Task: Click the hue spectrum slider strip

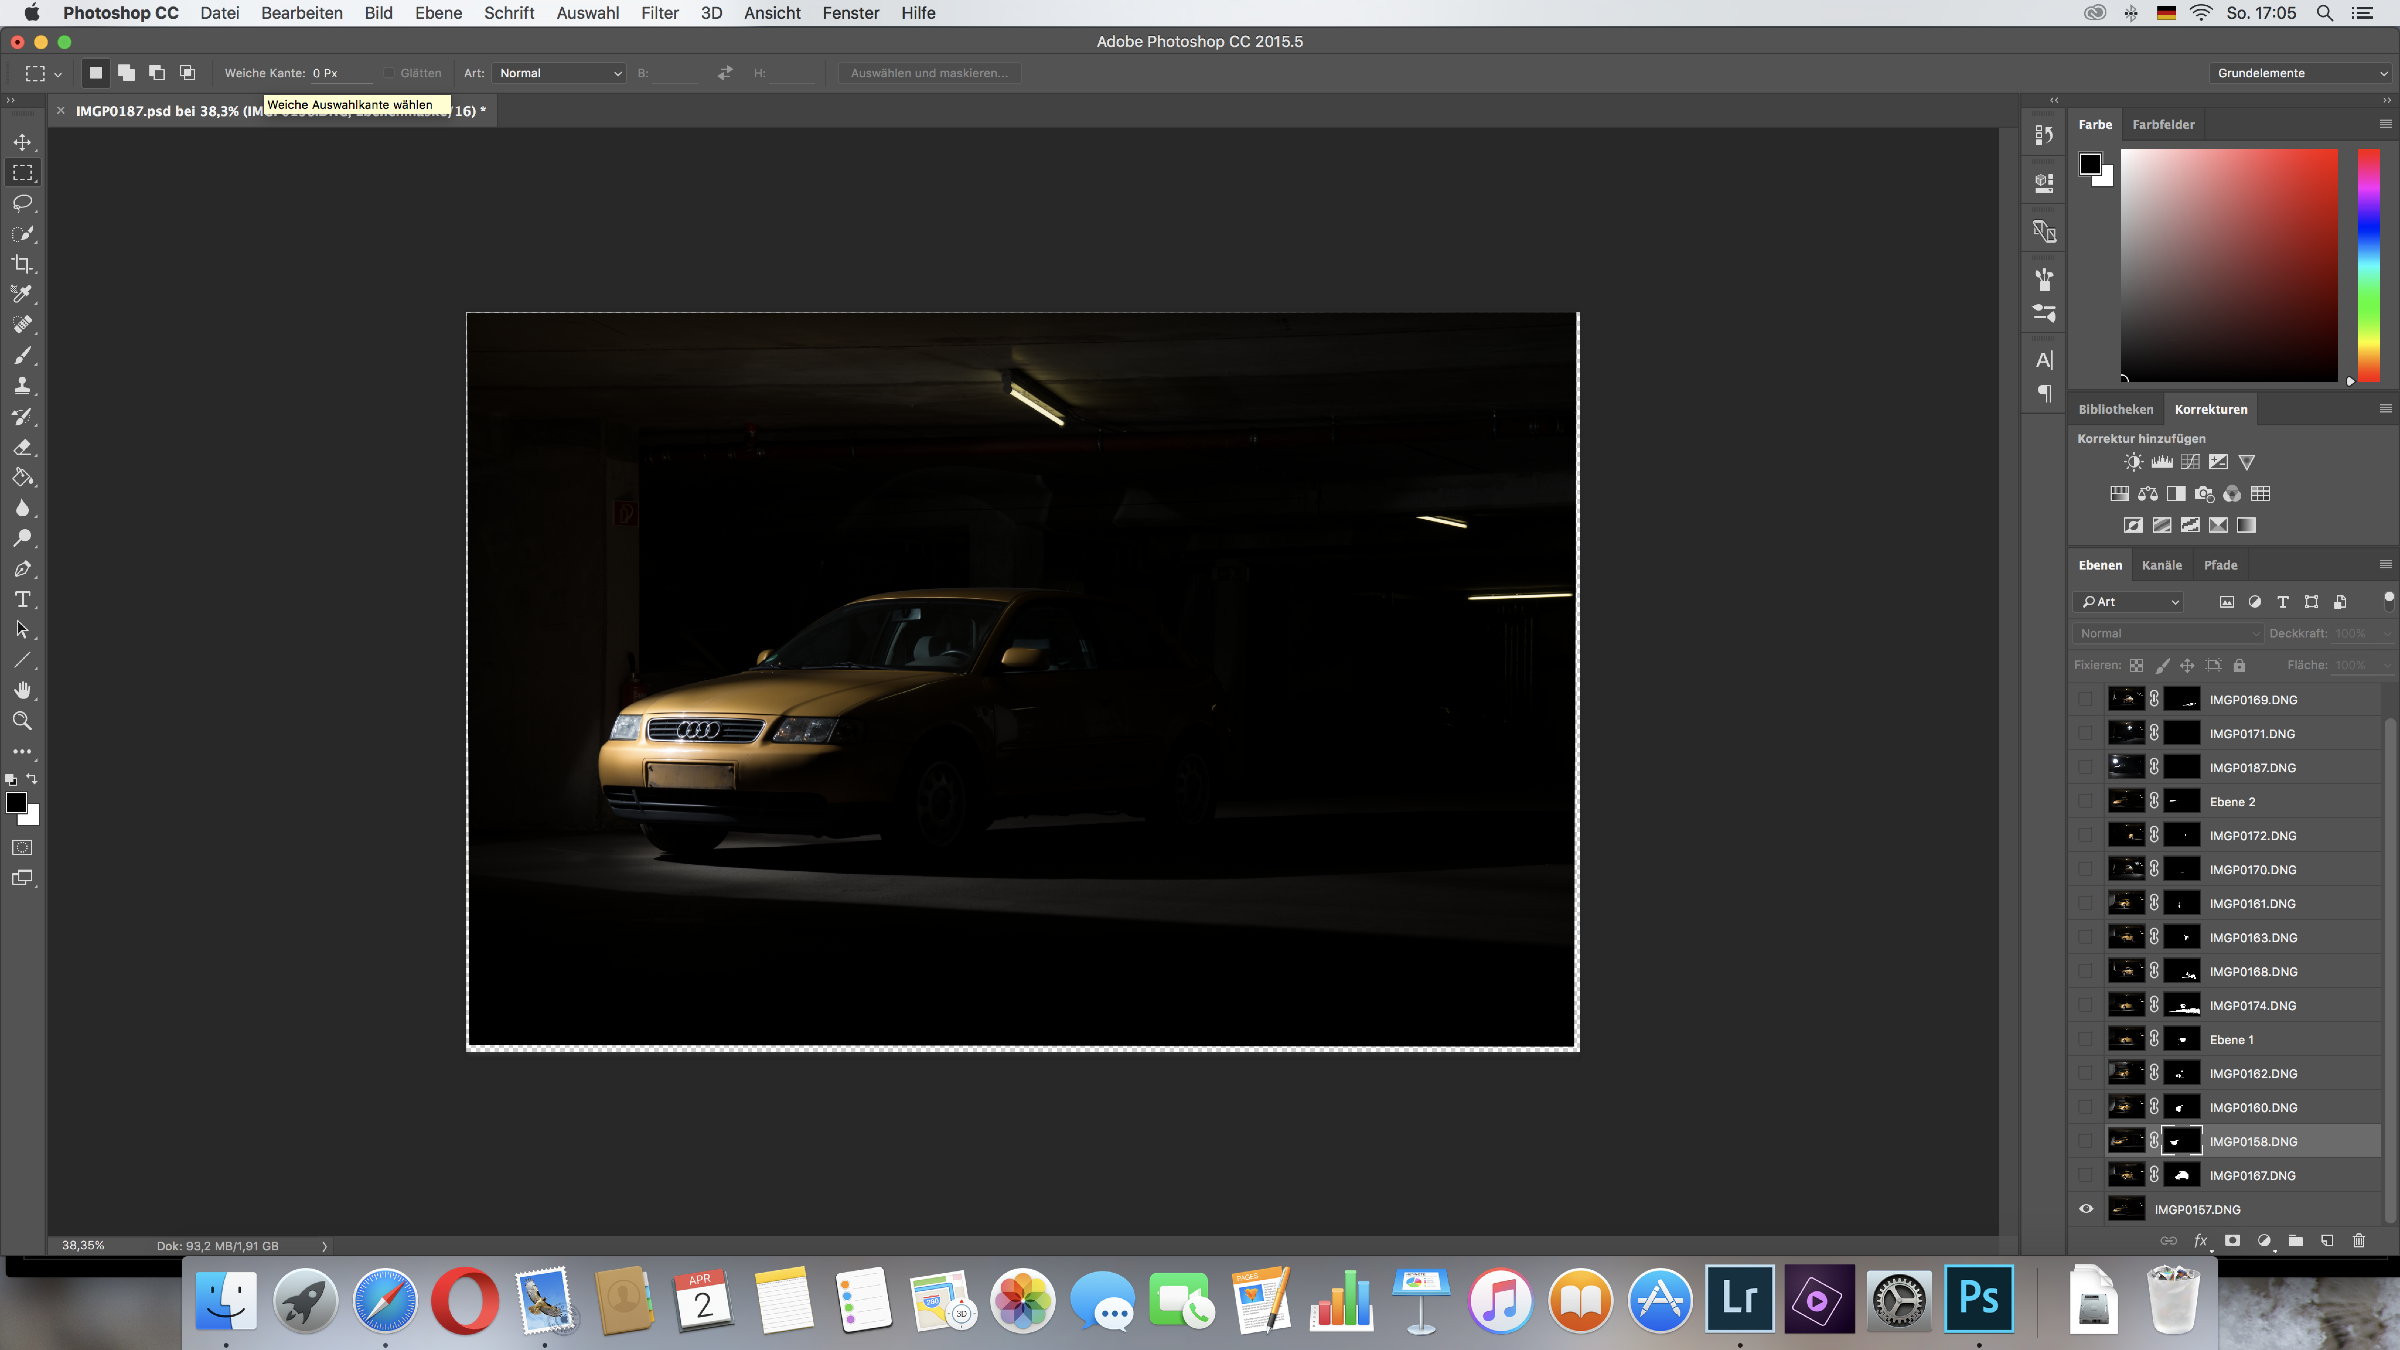Action: click(2368, 265)
